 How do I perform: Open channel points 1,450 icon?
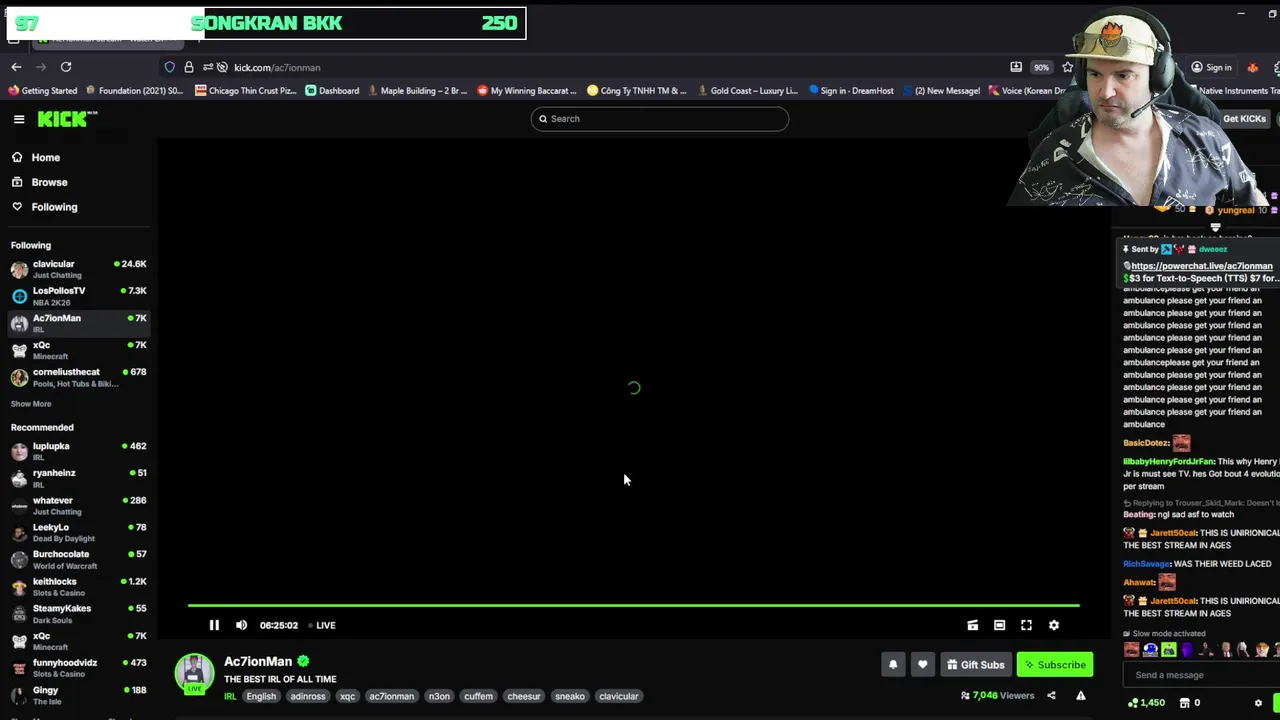[x=1146, y=703]
